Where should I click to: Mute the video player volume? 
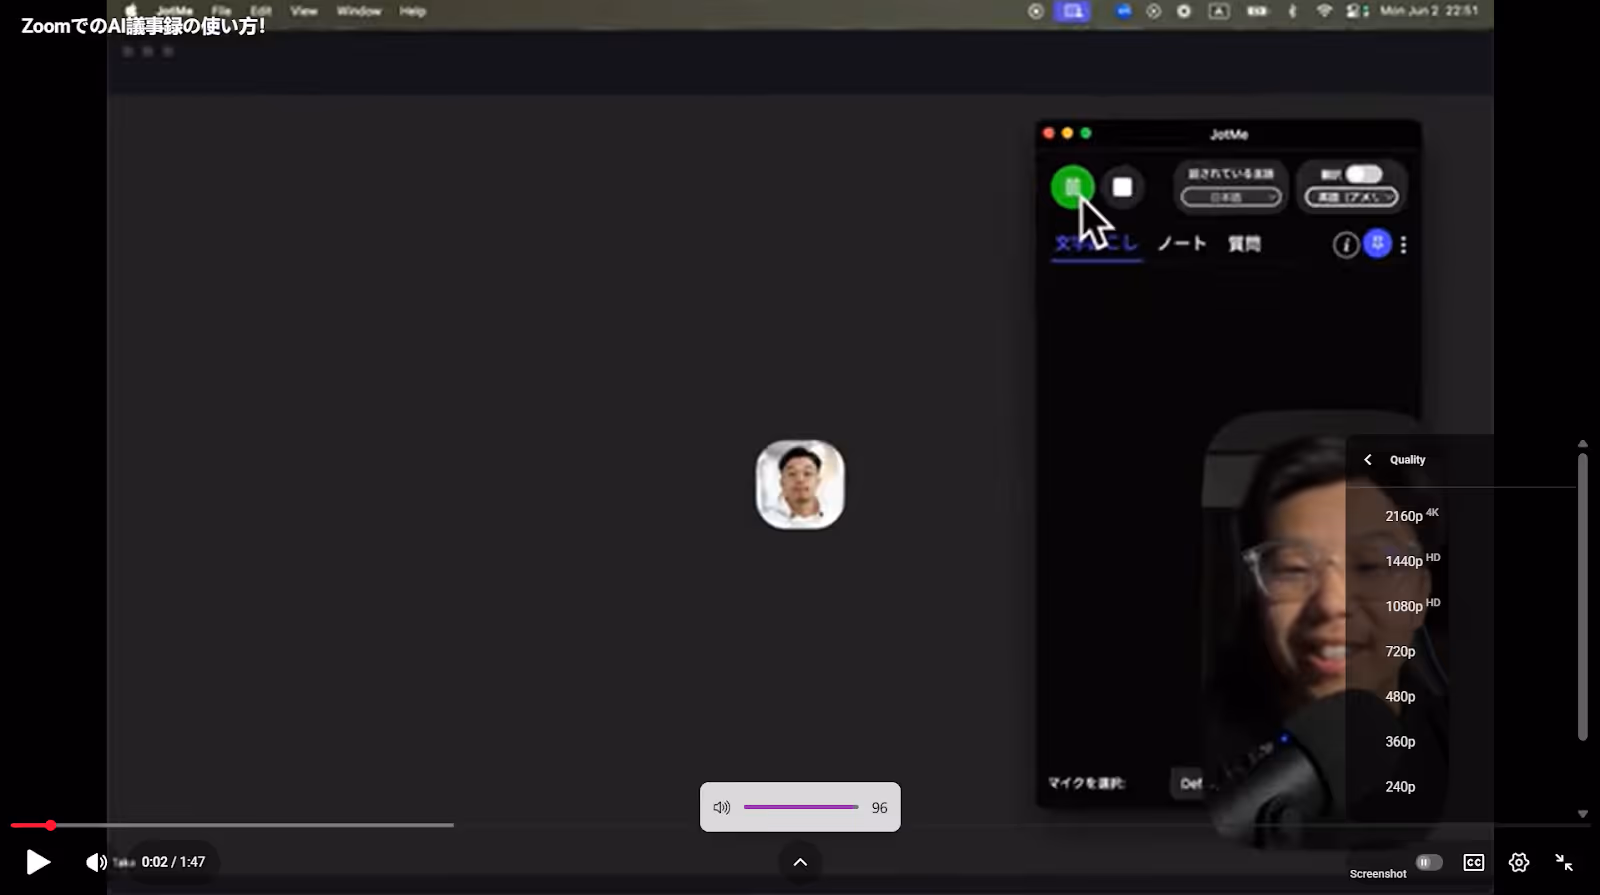click(x=96, y=862)
